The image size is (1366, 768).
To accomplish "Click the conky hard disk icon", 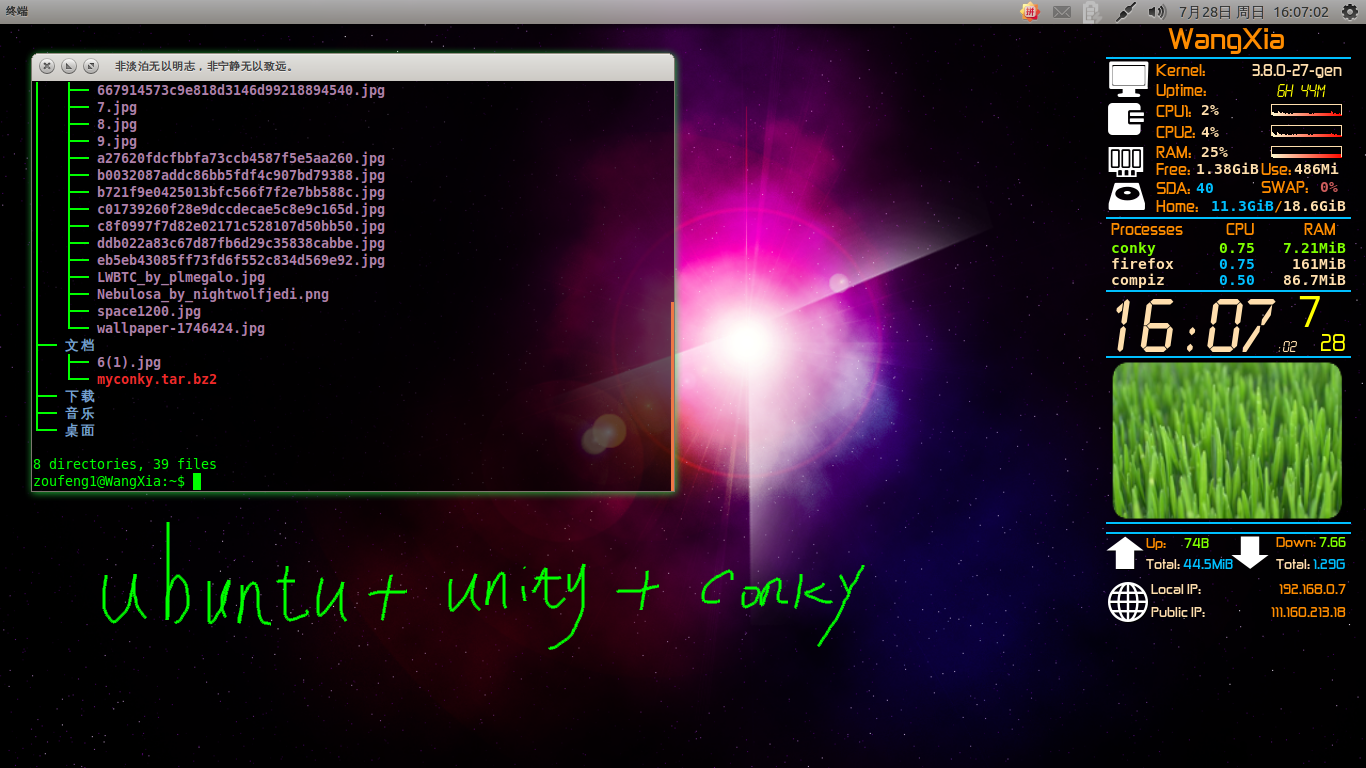I will (1126, 196).
